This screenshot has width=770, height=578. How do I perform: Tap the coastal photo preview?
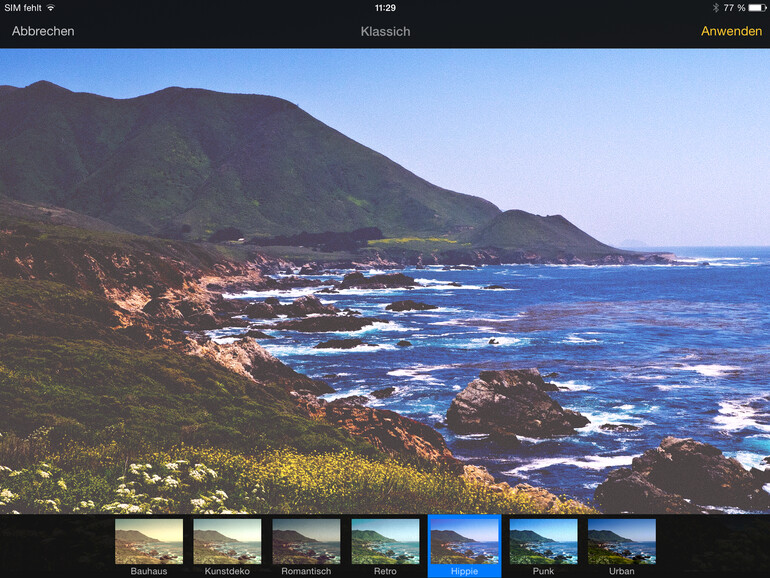(x=385, y=280)
